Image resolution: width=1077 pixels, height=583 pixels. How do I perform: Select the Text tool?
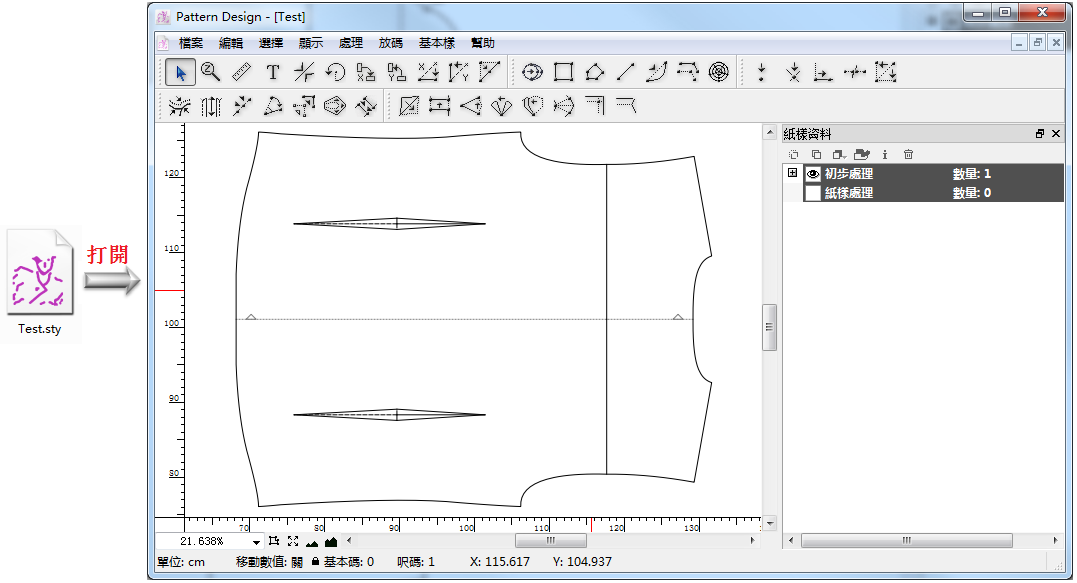pyautogui.click(x=272, y=72)
